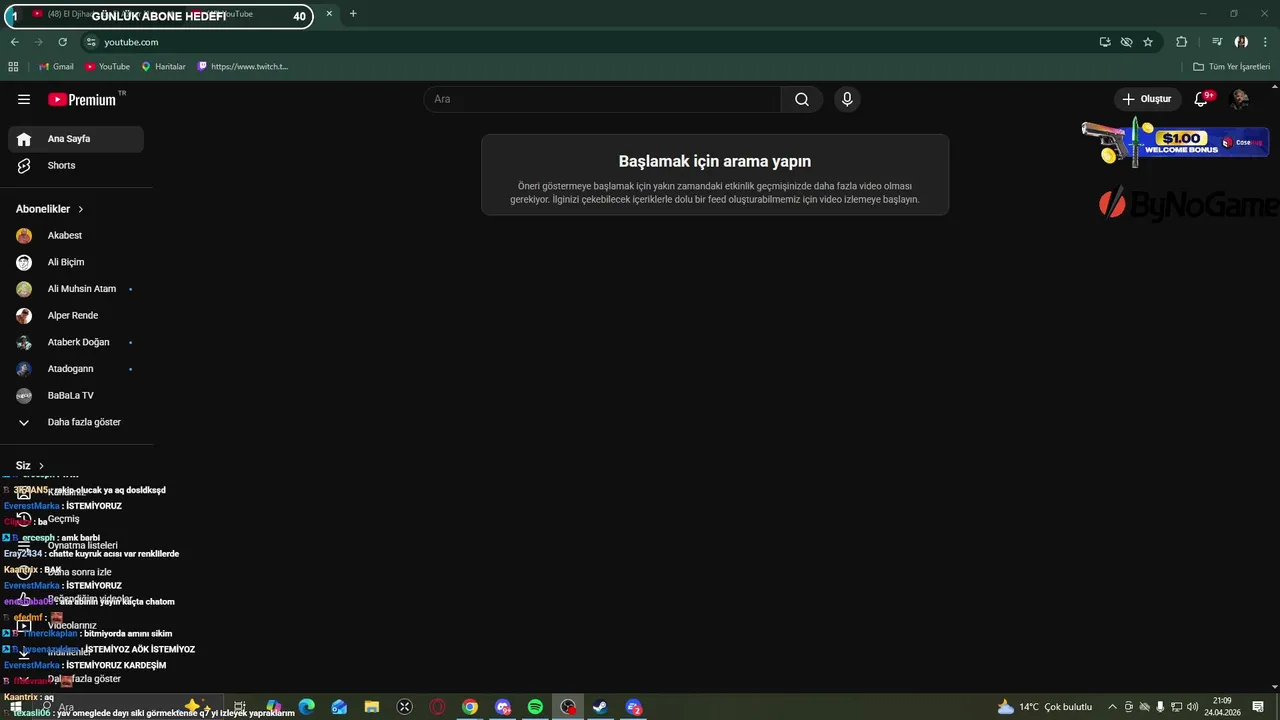Open the notifications bell
This screenshot has height=720, width=1280.
click(x=1202, y=99)
